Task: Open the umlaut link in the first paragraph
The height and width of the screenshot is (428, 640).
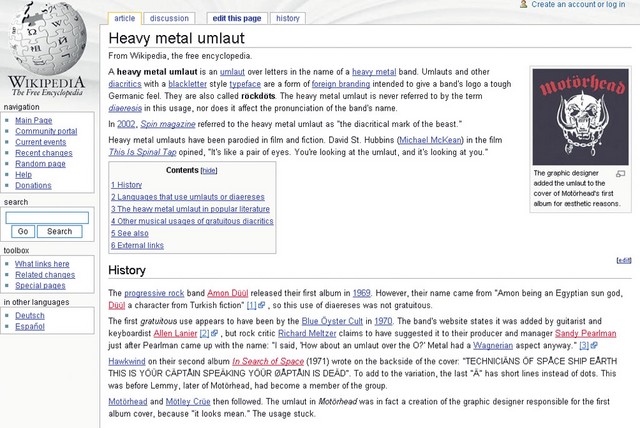Action: (232, 72)
